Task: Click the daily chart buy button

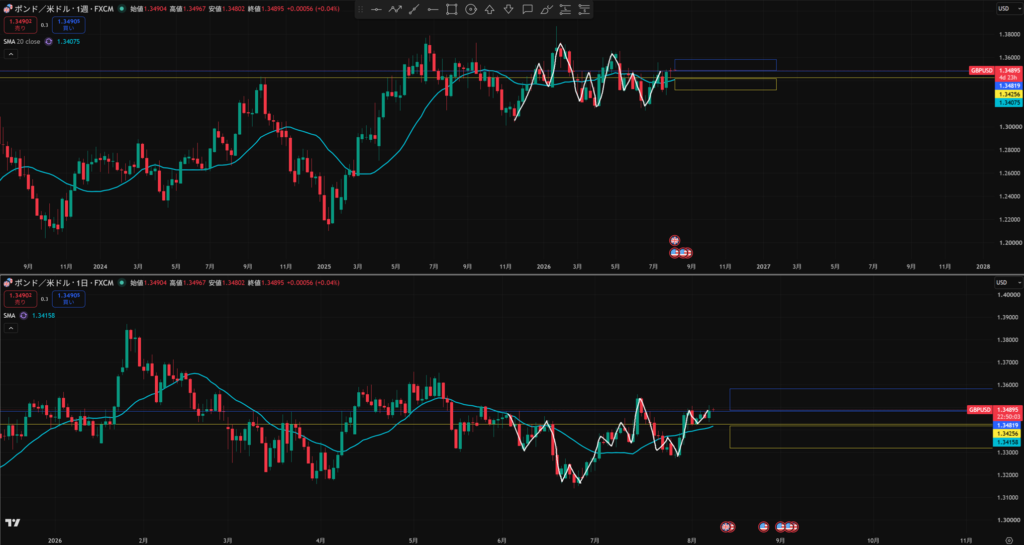Action: pyautogui.click(x=69, y=299)
